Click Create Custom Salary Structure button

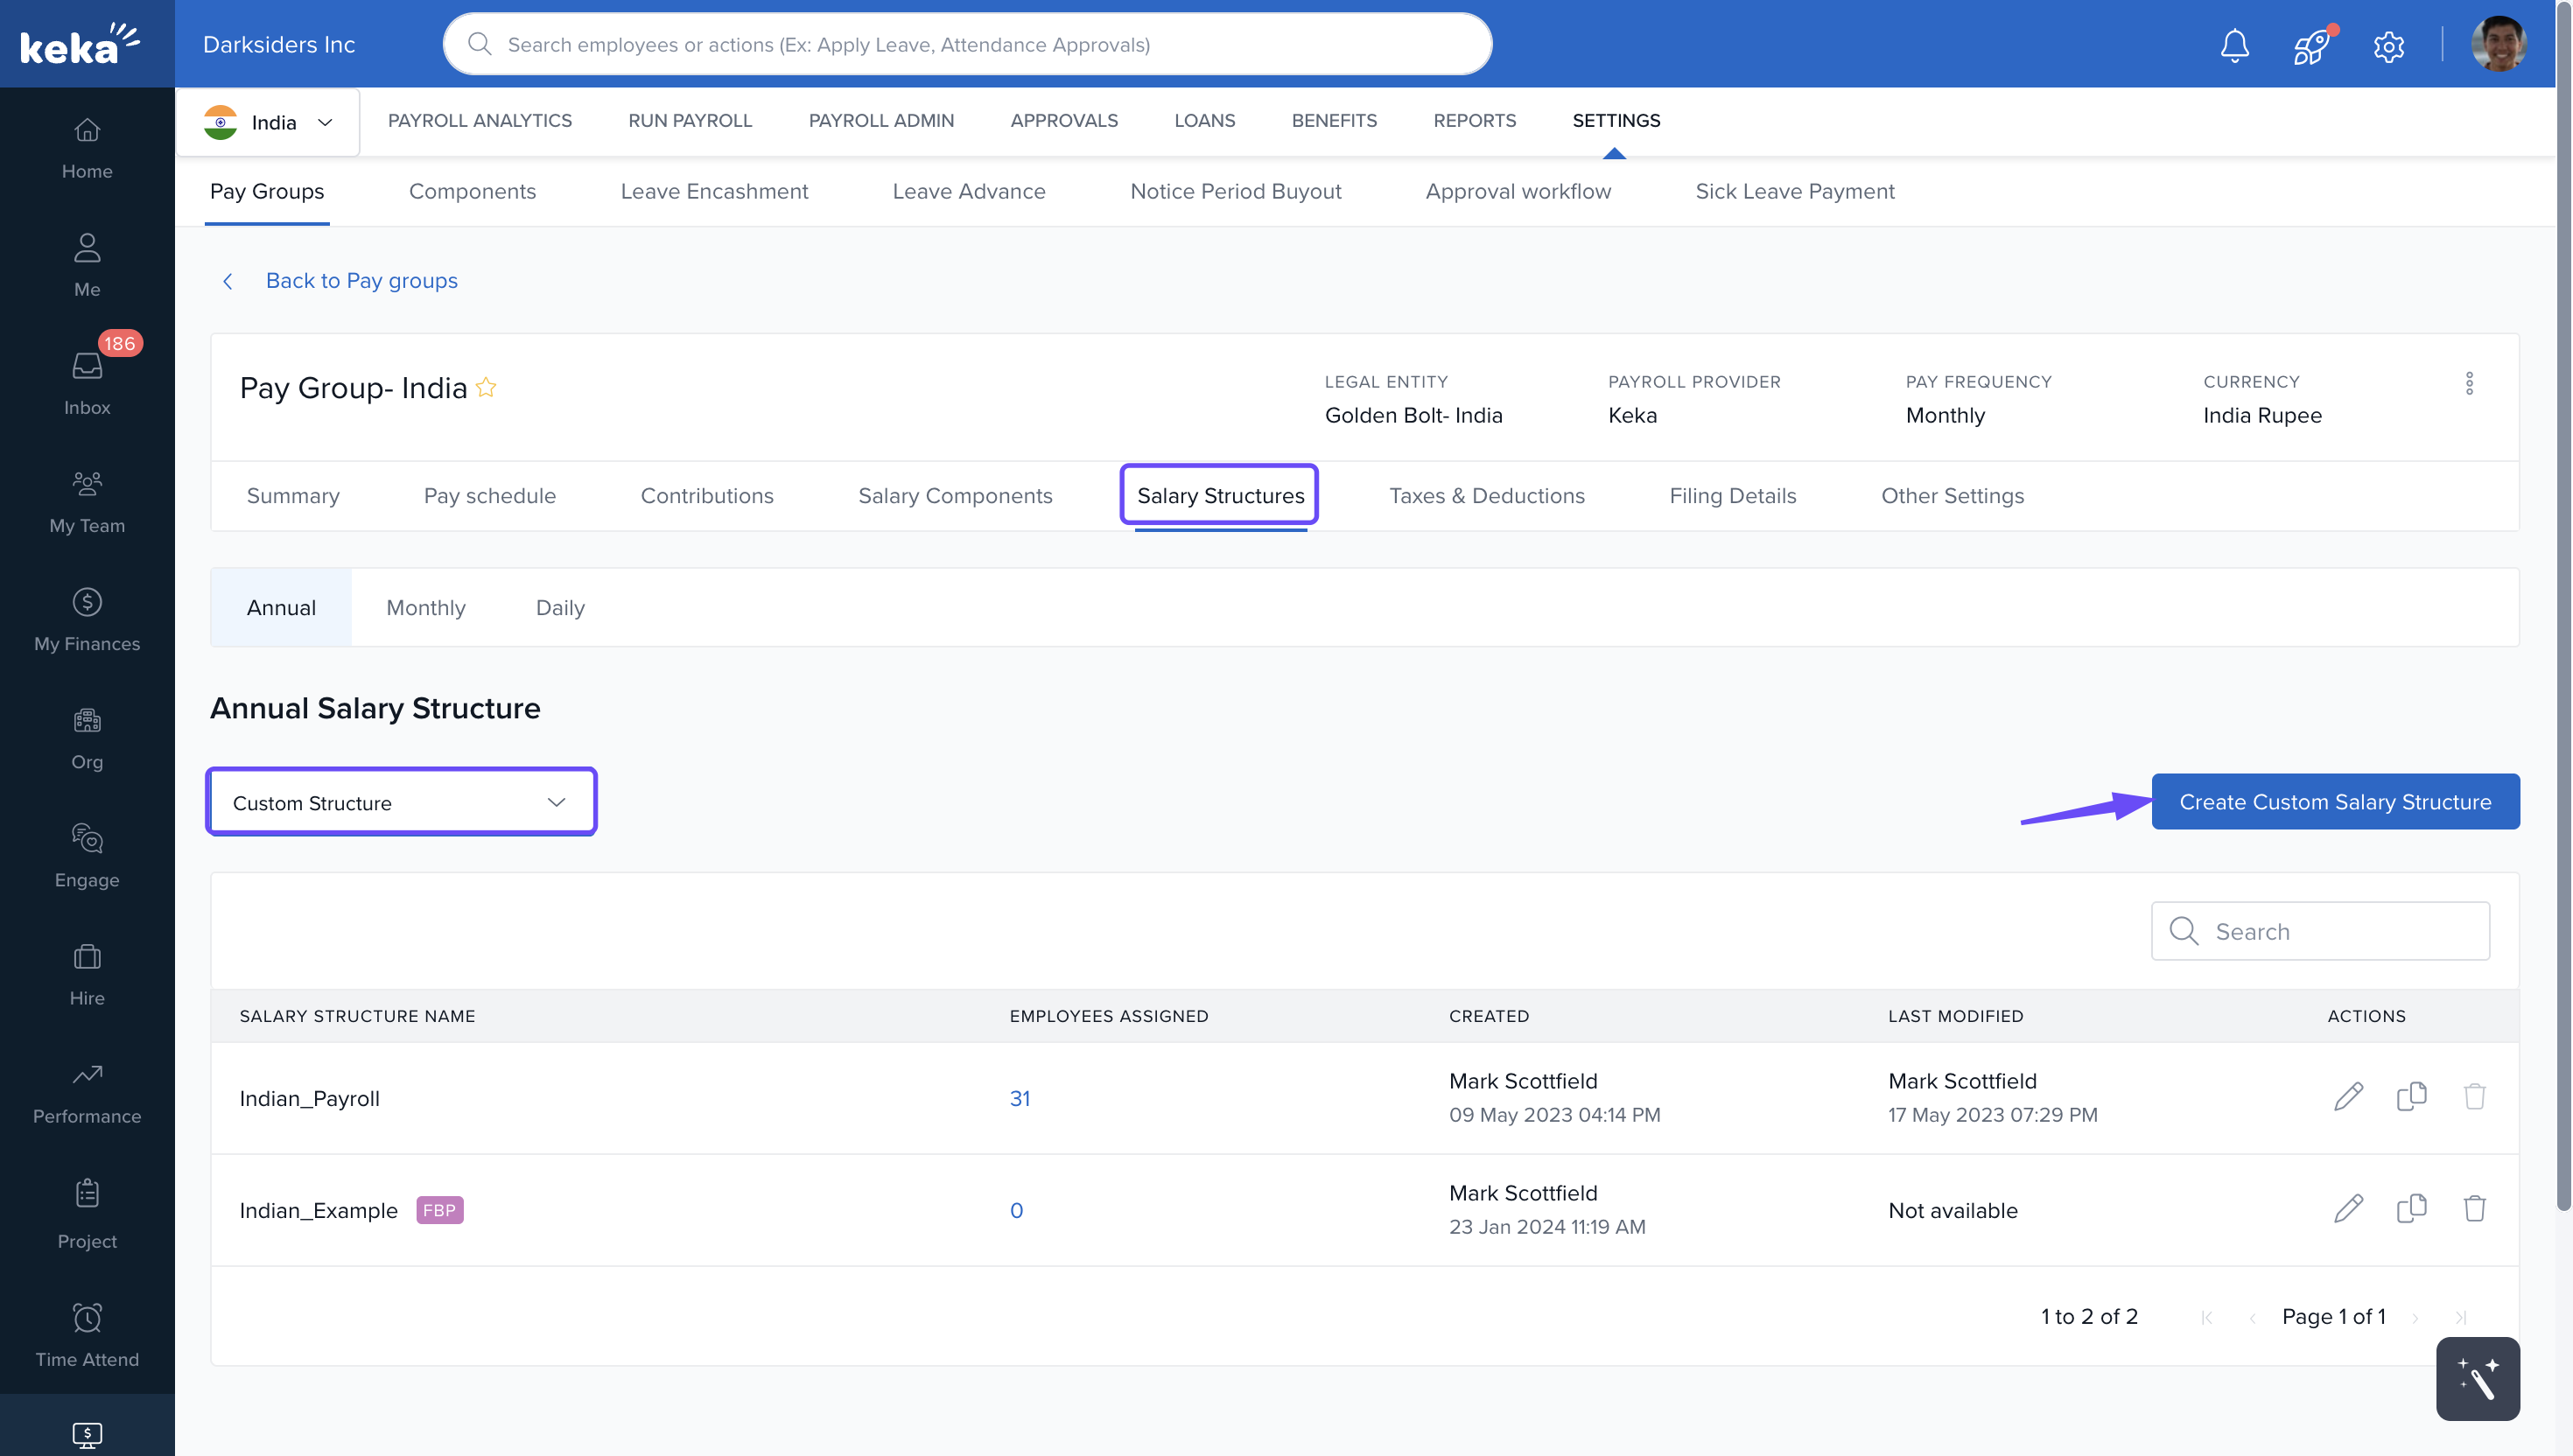(x=2334, y=801)
